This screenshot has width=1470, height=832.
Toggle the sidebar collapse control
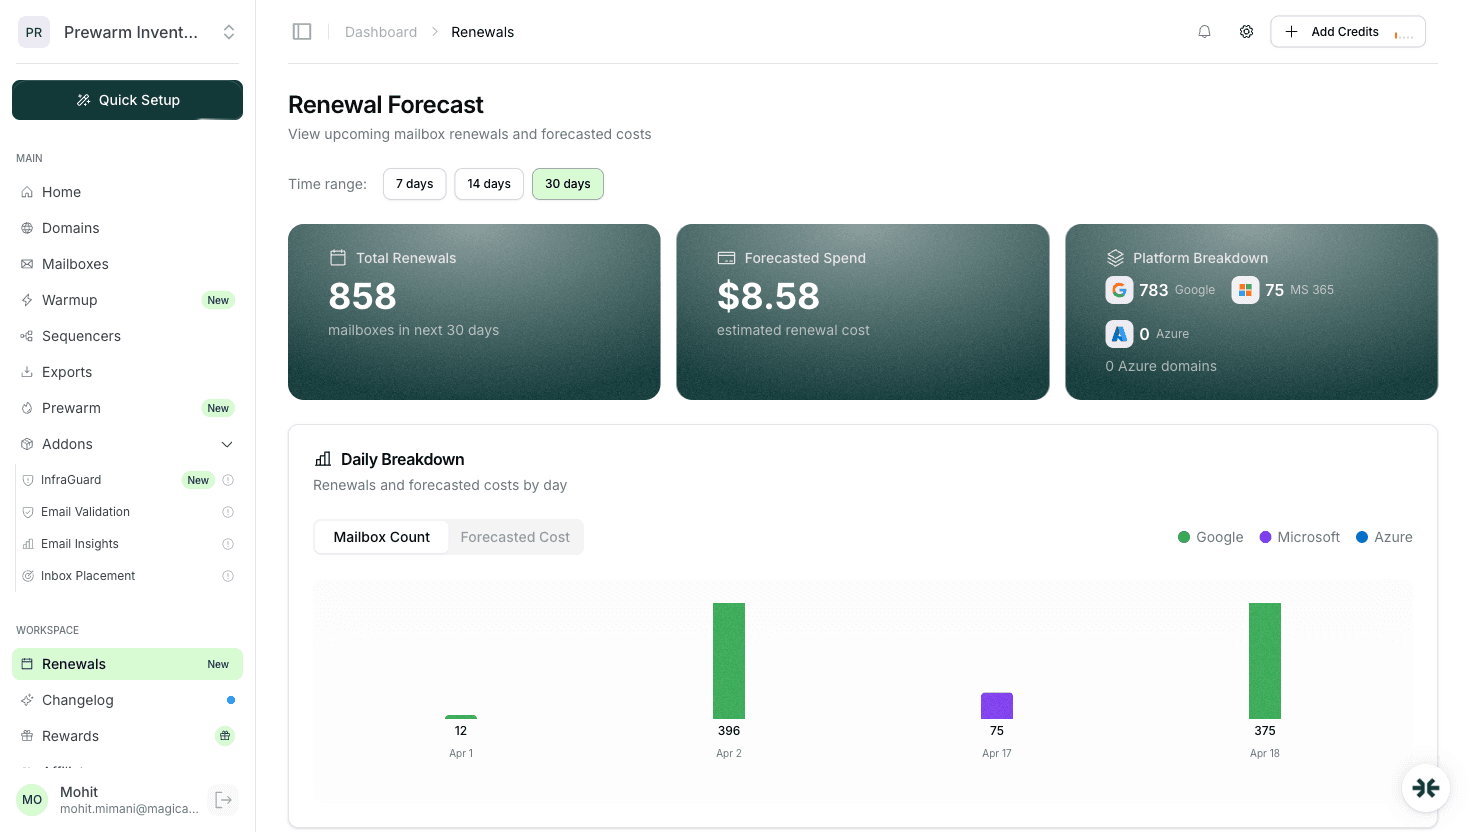click(x=302, y=31)
